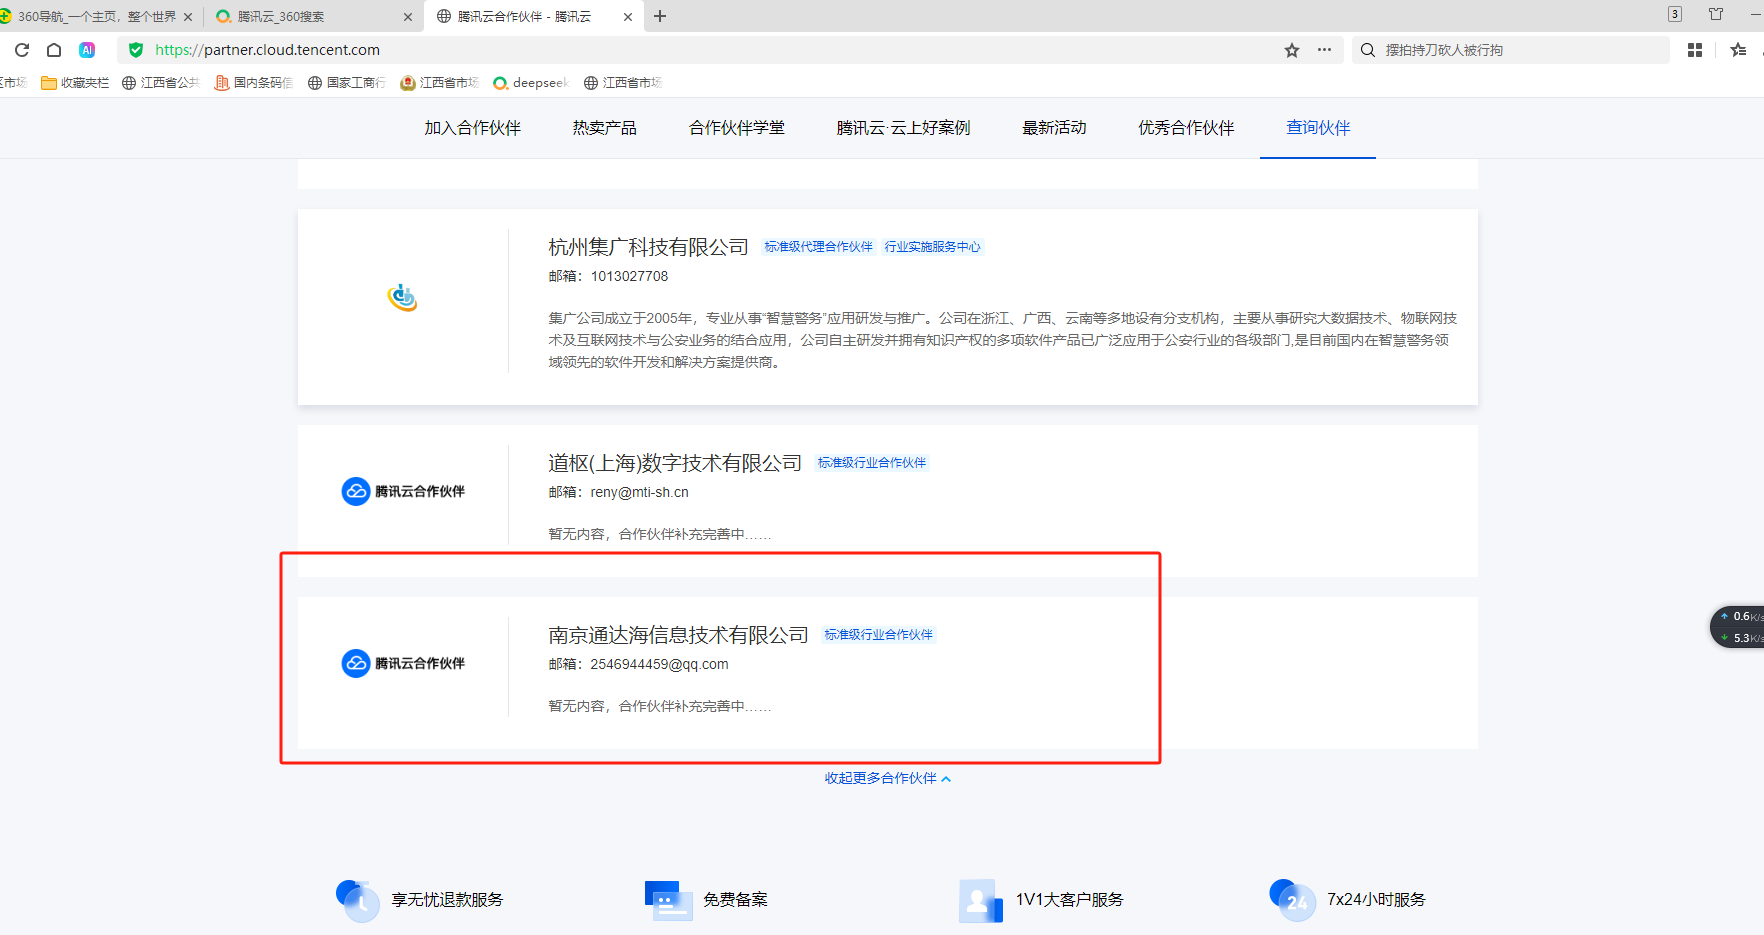The image size is (1764, 935).
Task: Switch to 360导航 browser tab
Action: tap(97, 17)
